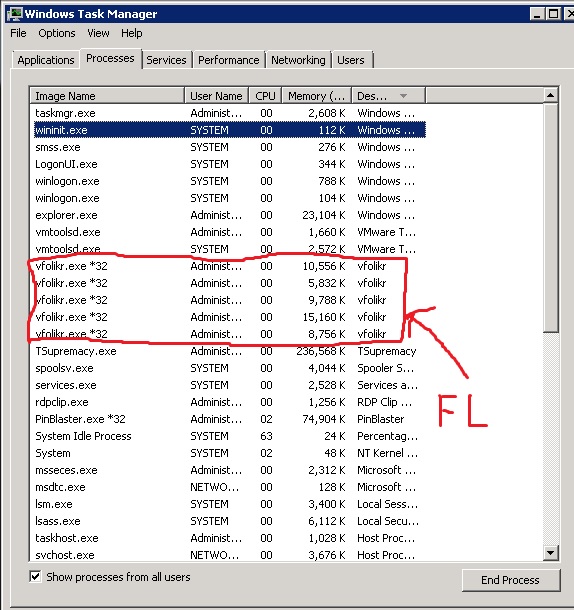Viewport: 574px width, 610px height.
Task: Click the 236,568 K memory value
Action: coord(321,351)
